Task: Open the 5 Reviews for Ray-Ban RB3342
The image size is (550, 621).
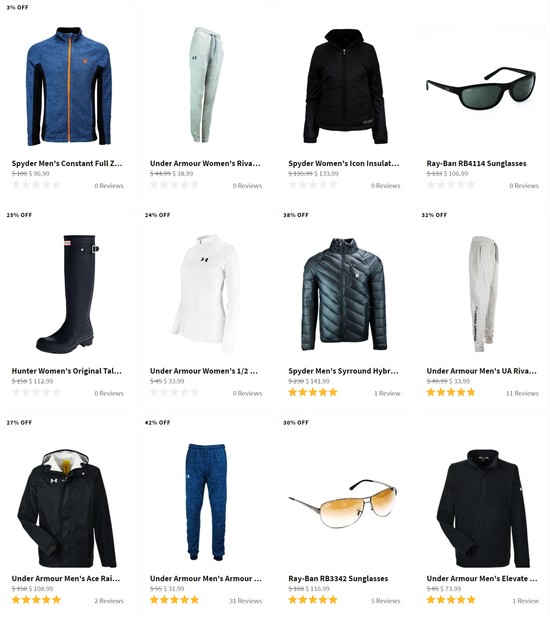Action: tap(385, 601)
